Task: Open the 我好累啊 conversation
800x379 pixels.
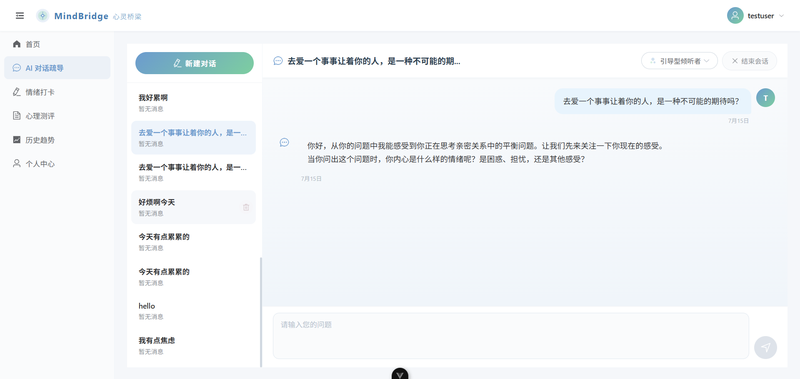Action: [x=193, y=103]
